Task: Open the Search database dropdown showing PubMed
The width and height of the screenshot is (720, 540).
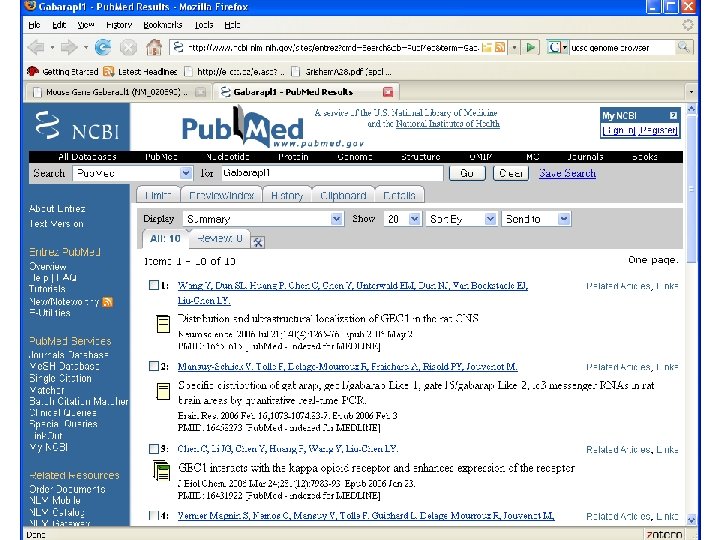Action: point(132,173)
